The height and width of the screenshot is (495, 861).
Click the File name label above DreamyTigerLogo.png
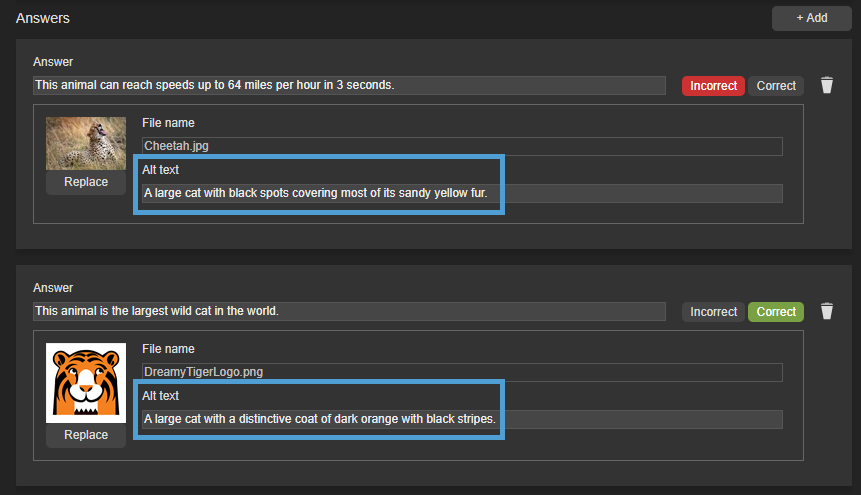coord(168,349)
